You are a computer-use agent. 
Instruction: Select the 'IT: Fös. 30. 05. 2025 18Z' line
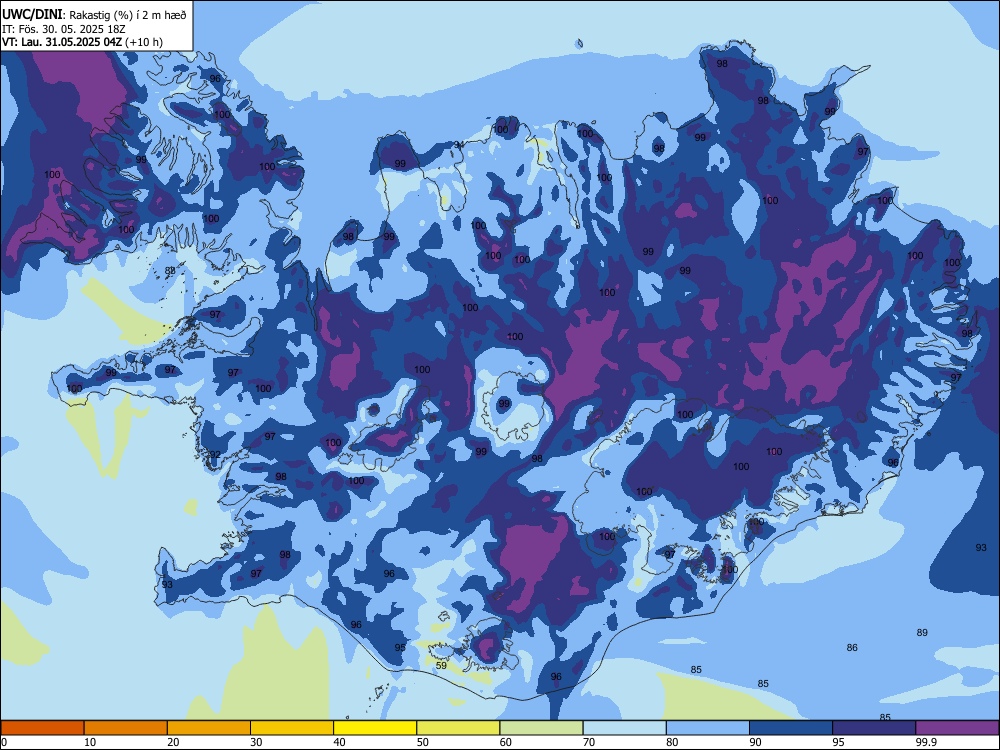coord(65,29)
